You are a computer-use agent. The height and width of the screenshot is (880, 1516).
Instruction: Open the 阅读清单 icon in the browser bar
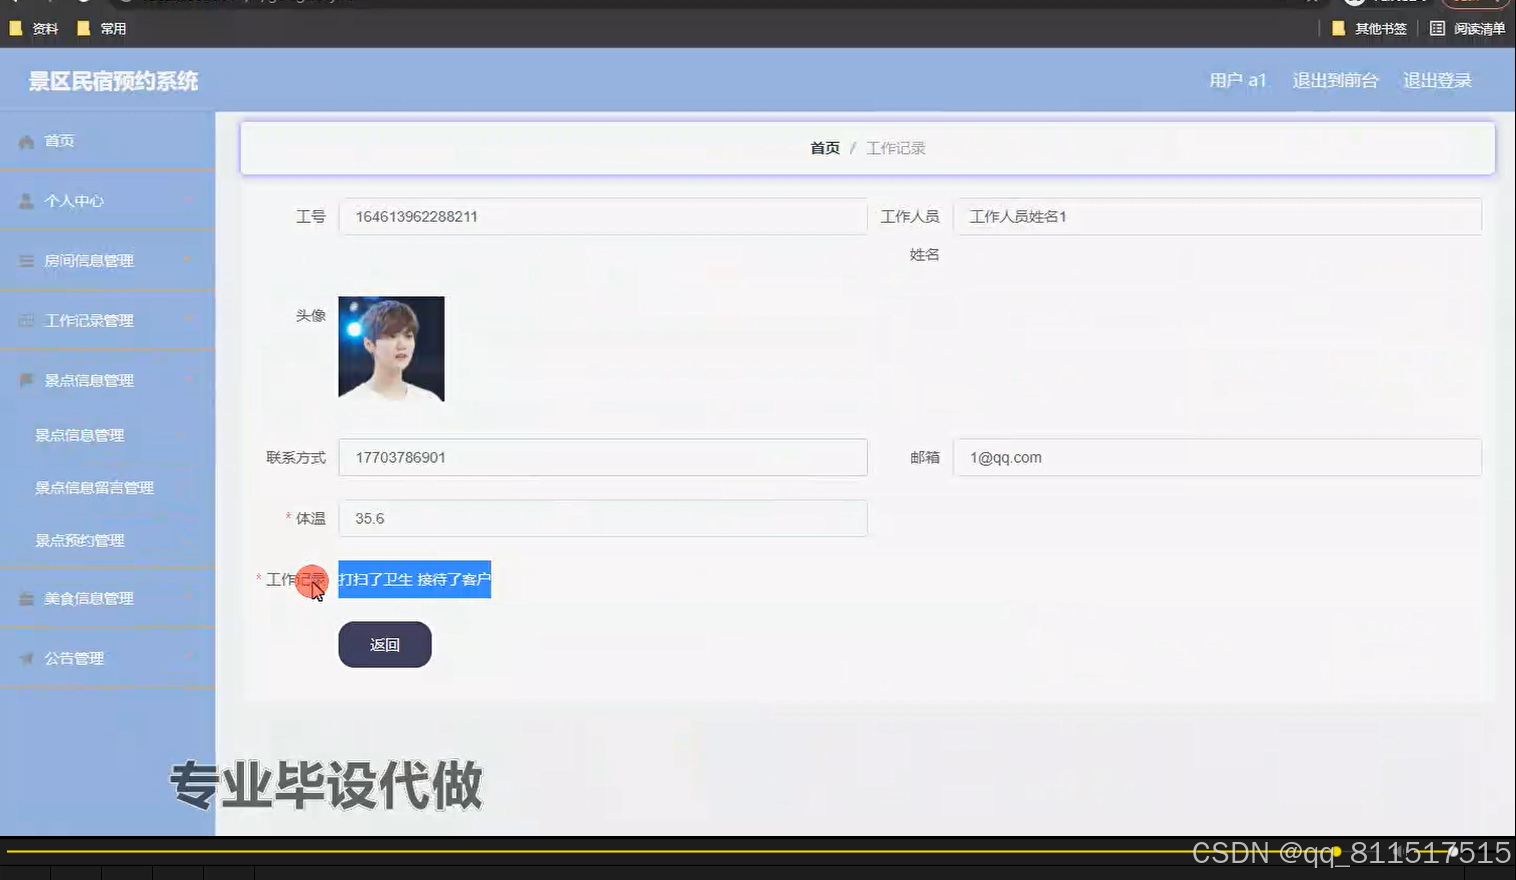pos(1436,28)
